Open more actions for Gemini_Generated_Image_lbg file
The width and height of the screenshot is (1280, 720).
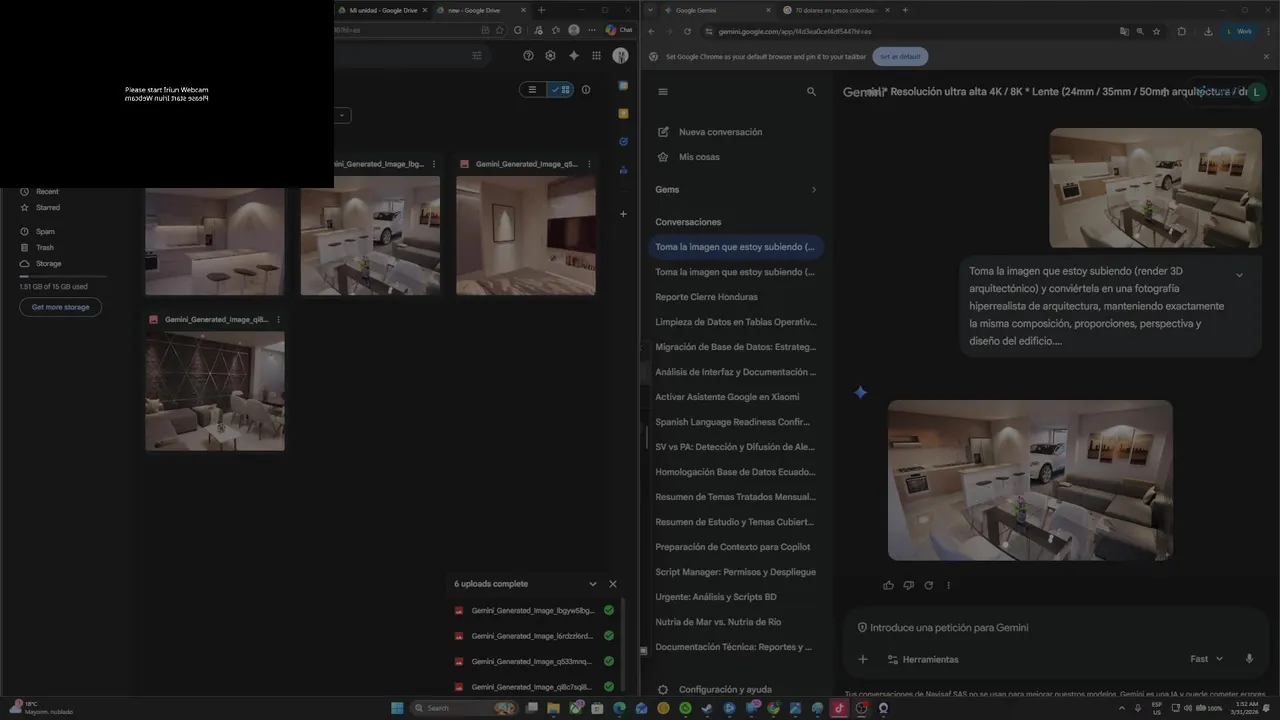[x=433, y=164]
